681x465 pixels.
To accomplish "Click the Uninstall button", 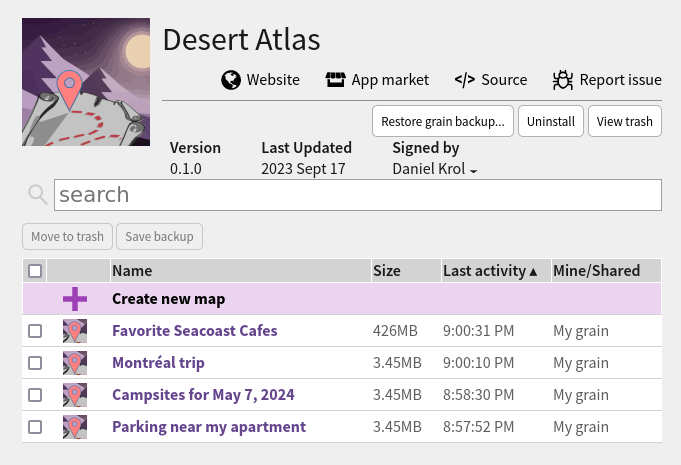I will (x=551, y=121).
